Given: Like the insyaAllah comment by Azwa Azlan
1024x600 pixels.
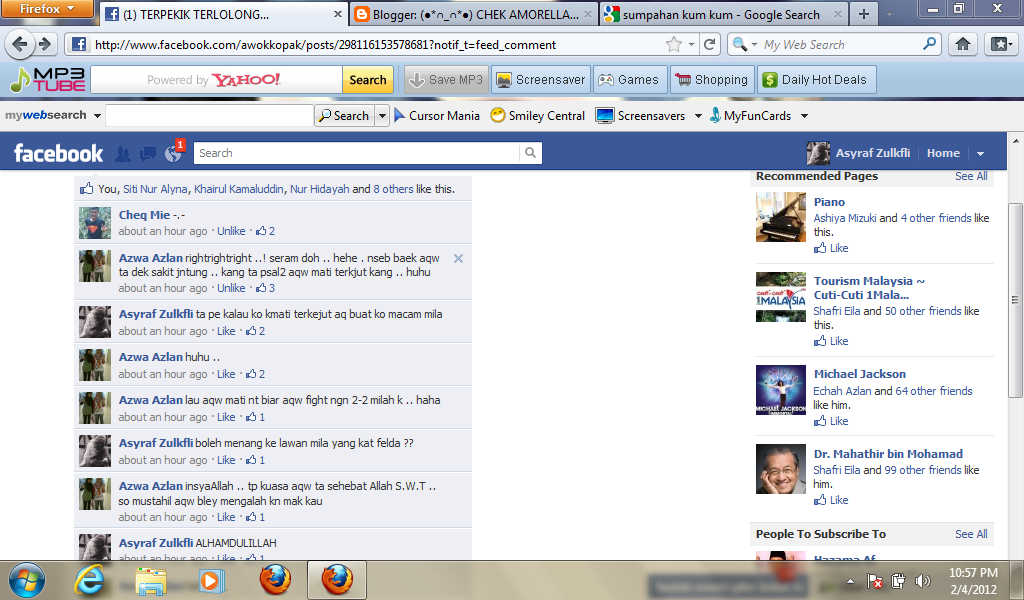Looking at the screenshot, I should [226, 517].
